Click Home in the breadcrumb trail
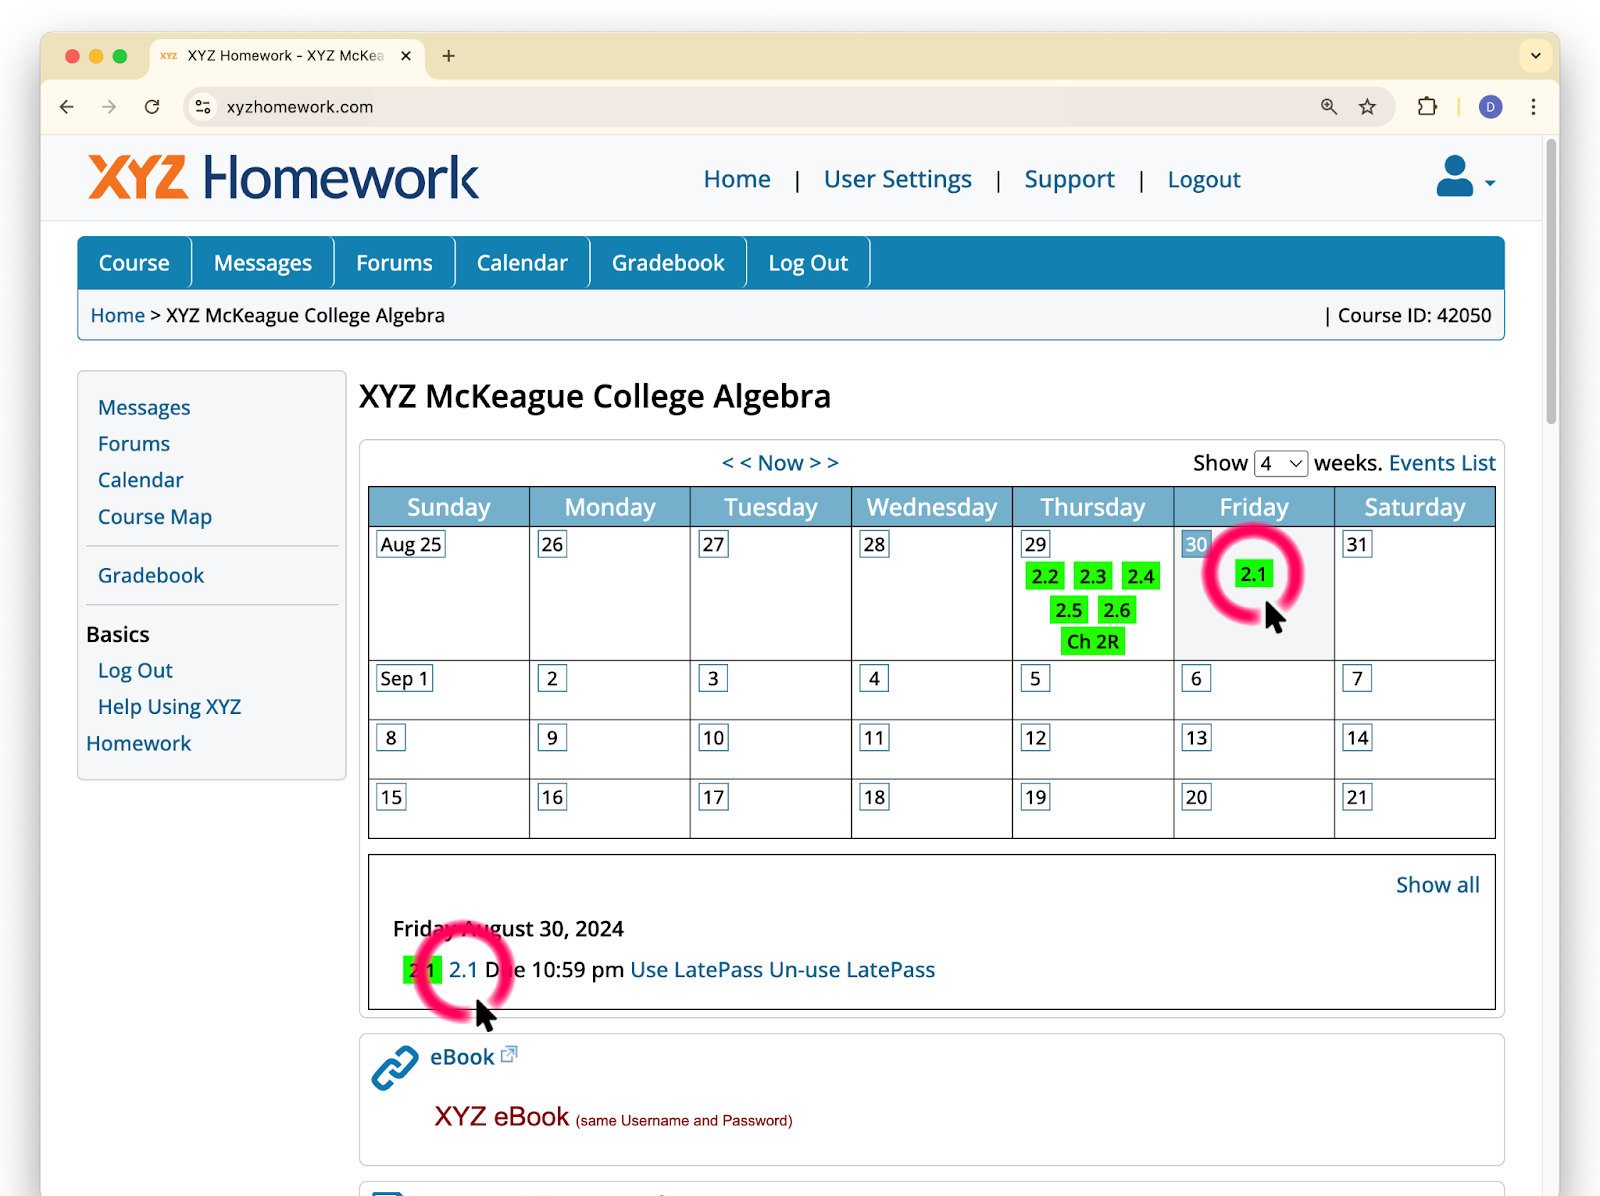Screen dimensions: 1600x1196 pos(118,316)
